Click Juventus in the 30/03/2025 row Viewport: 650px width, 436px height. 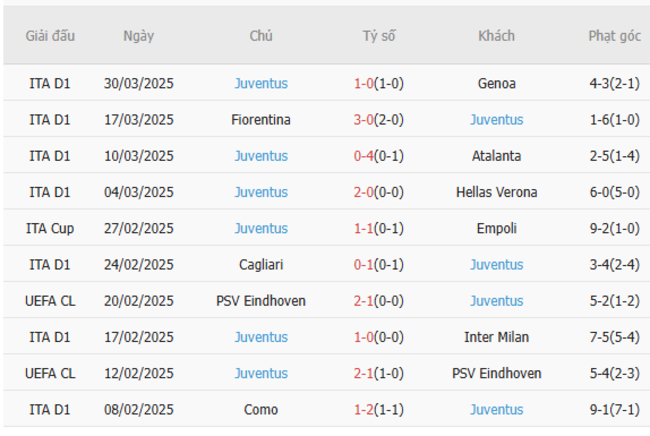tap(261, 84)
